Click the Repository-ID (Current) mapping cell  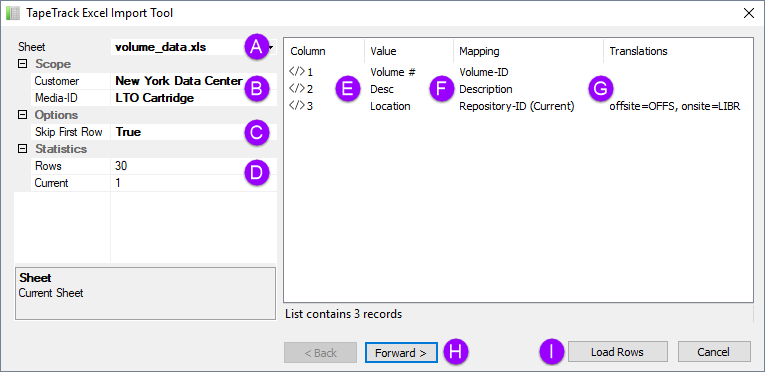[x=517, y=106]
